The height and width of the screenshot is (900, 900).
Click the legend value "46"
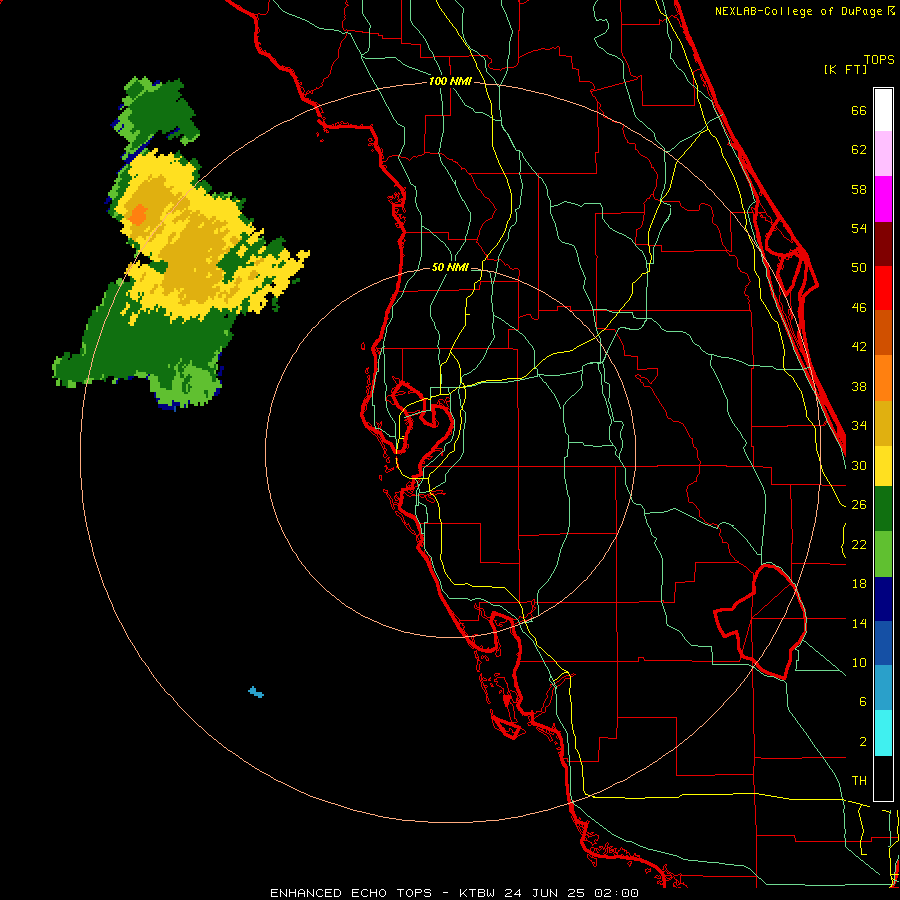pyautogui.click(x=859, y=308)
